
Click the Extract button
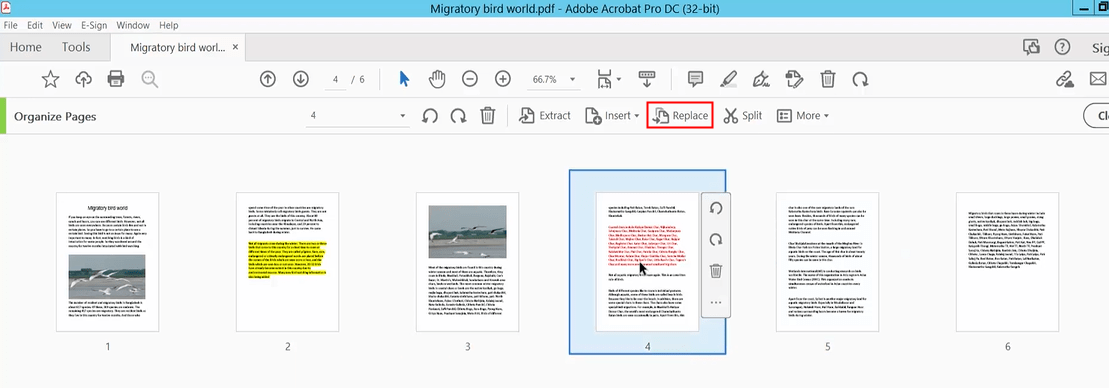tap(545, 116)
